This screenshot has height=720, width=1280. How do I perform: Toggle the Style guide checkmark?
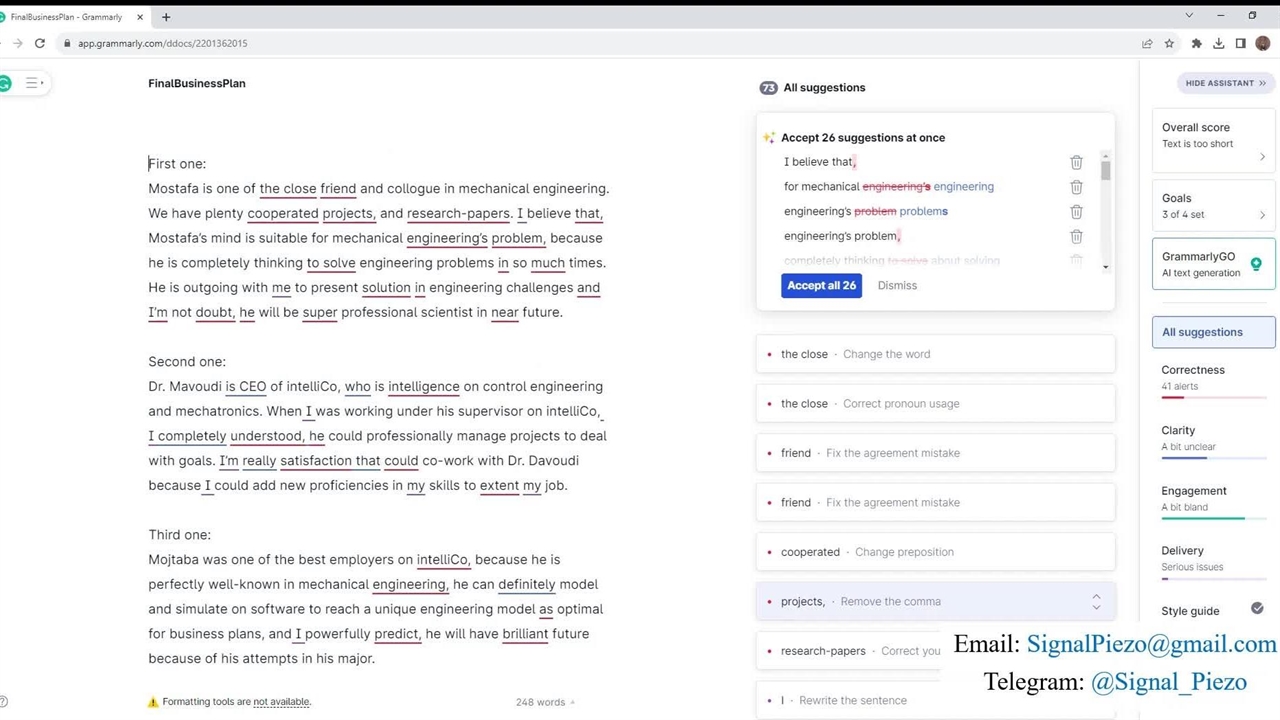[x=1257, y=609]
